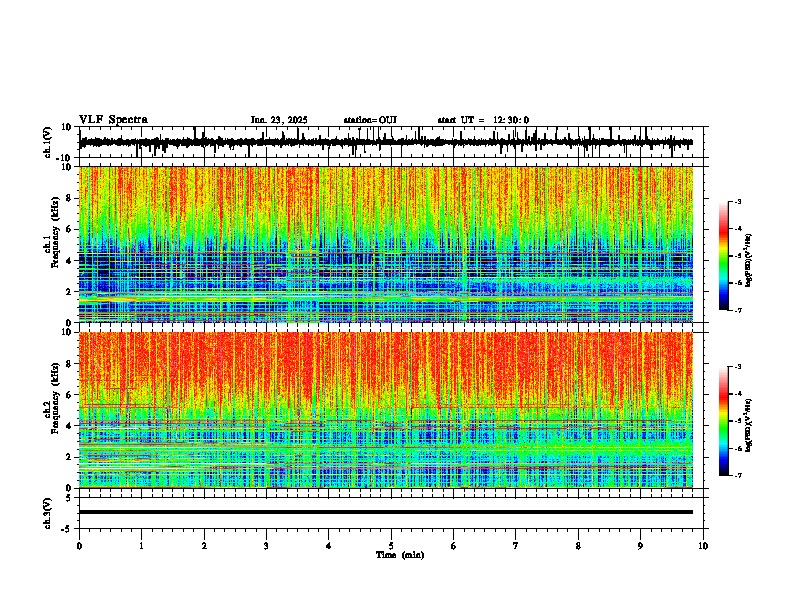Select the 'Jan. 23, 2025' date label

[x=279, y=120]
